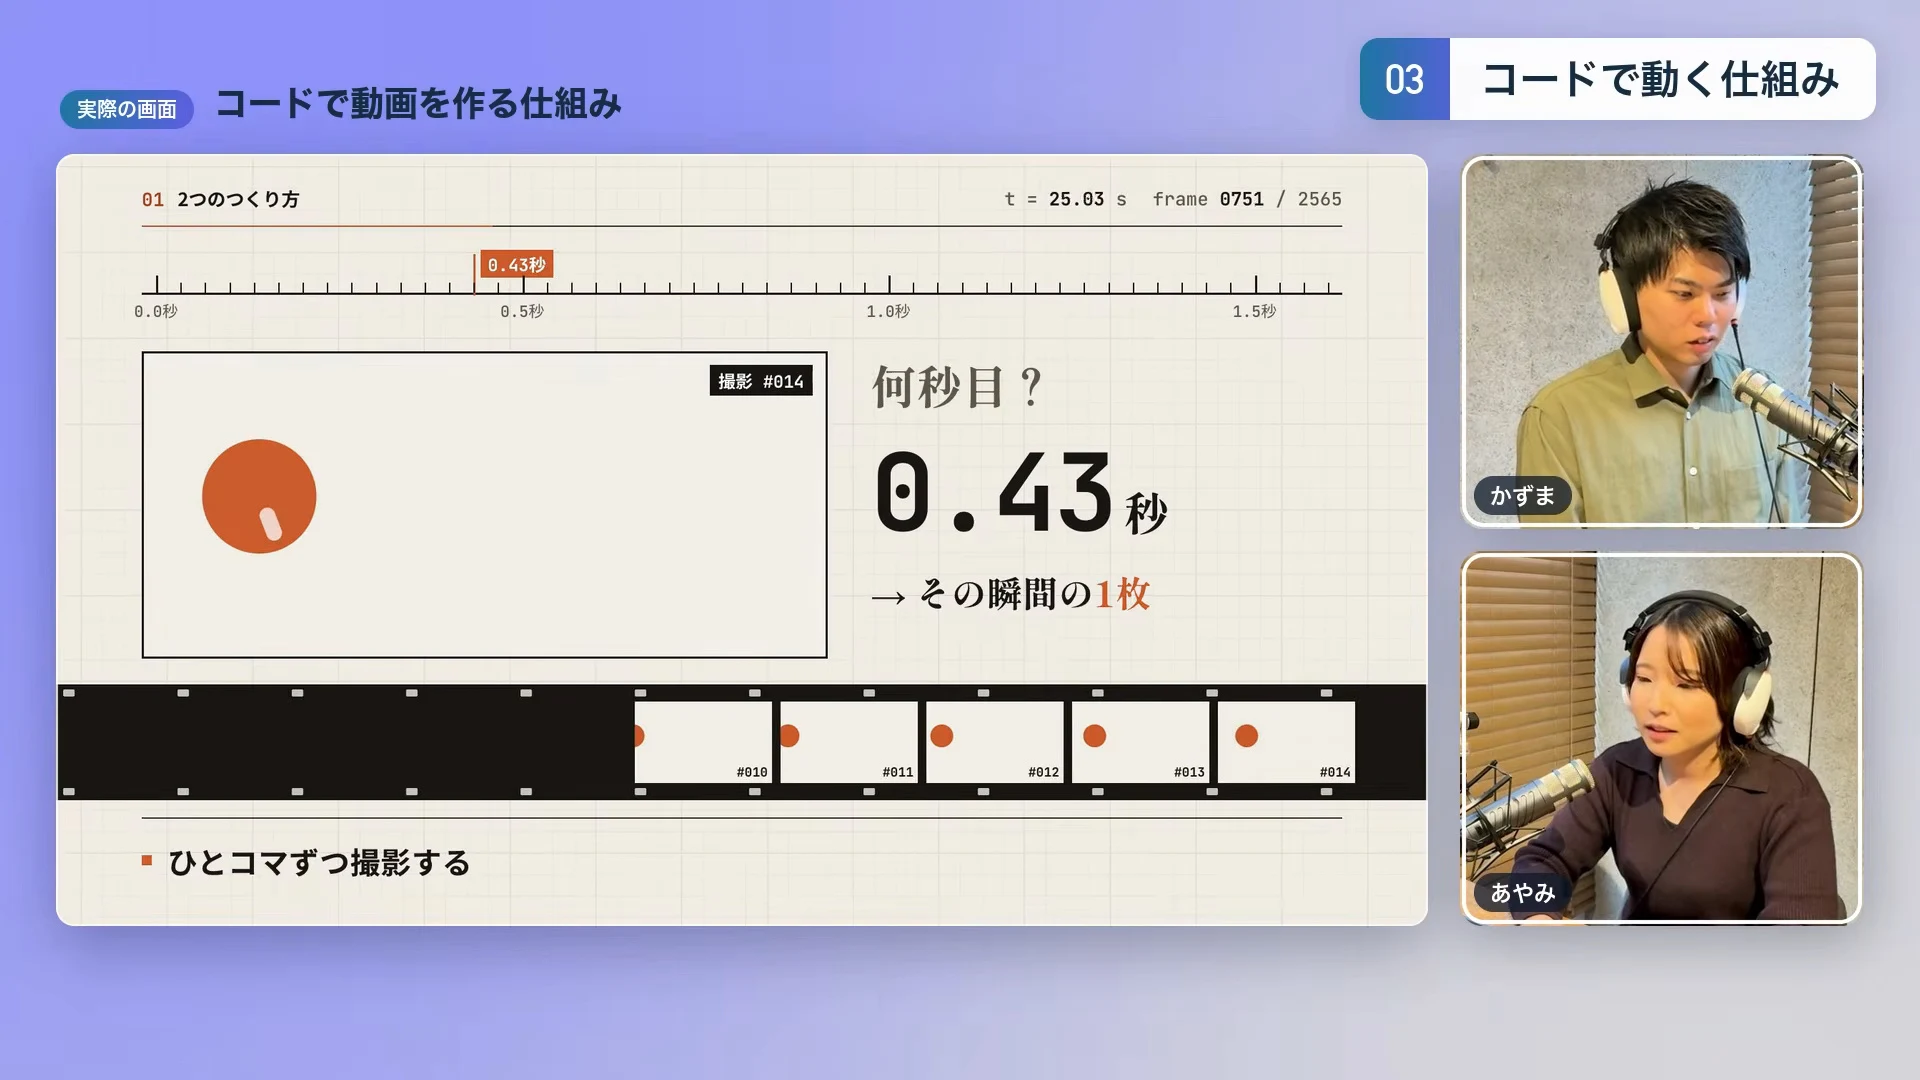Select filmstrip thumbnail #013
Screen dimensions: 1920x1080
[1141, 742]
